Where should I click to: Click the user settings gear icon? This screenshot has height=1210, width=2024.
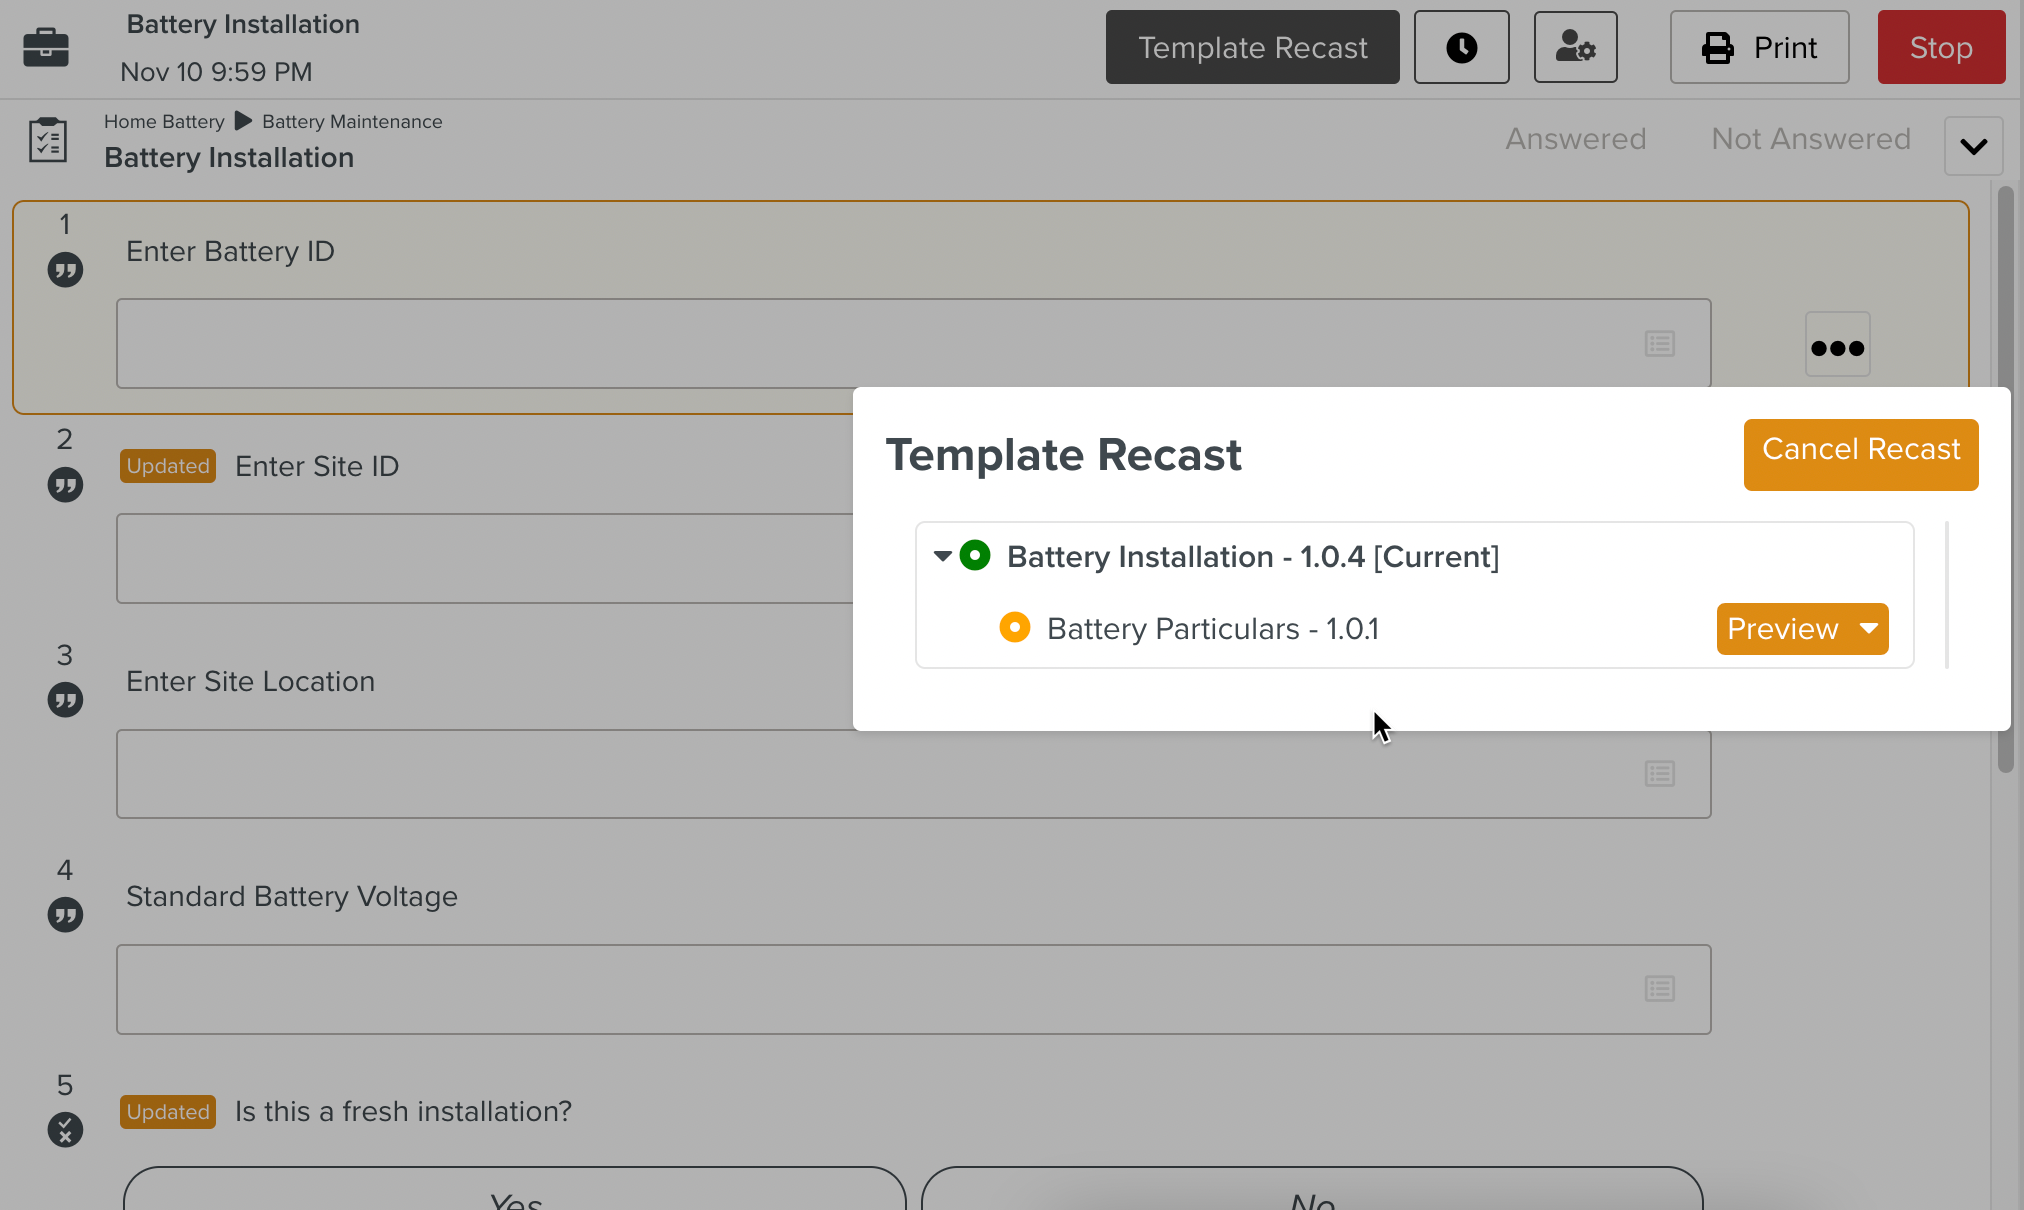pos(1575,47)
